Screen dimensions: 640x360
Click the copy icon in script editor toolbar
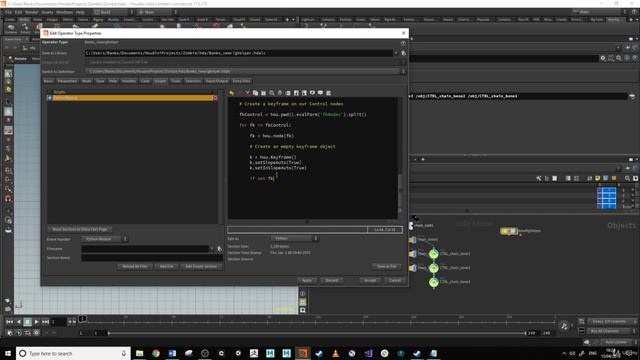coord(256,93)
